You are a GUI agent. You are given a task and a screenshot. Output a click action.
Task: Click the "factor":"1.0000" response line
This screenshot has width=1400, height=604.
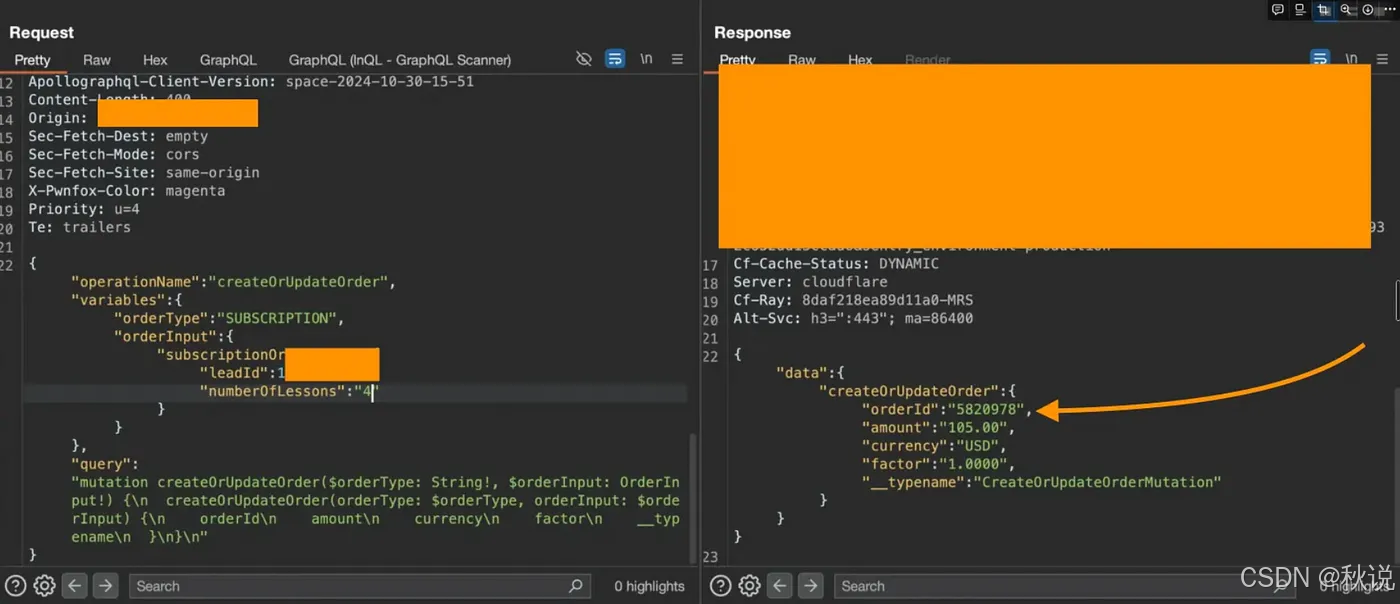click(x=940, y=464)
